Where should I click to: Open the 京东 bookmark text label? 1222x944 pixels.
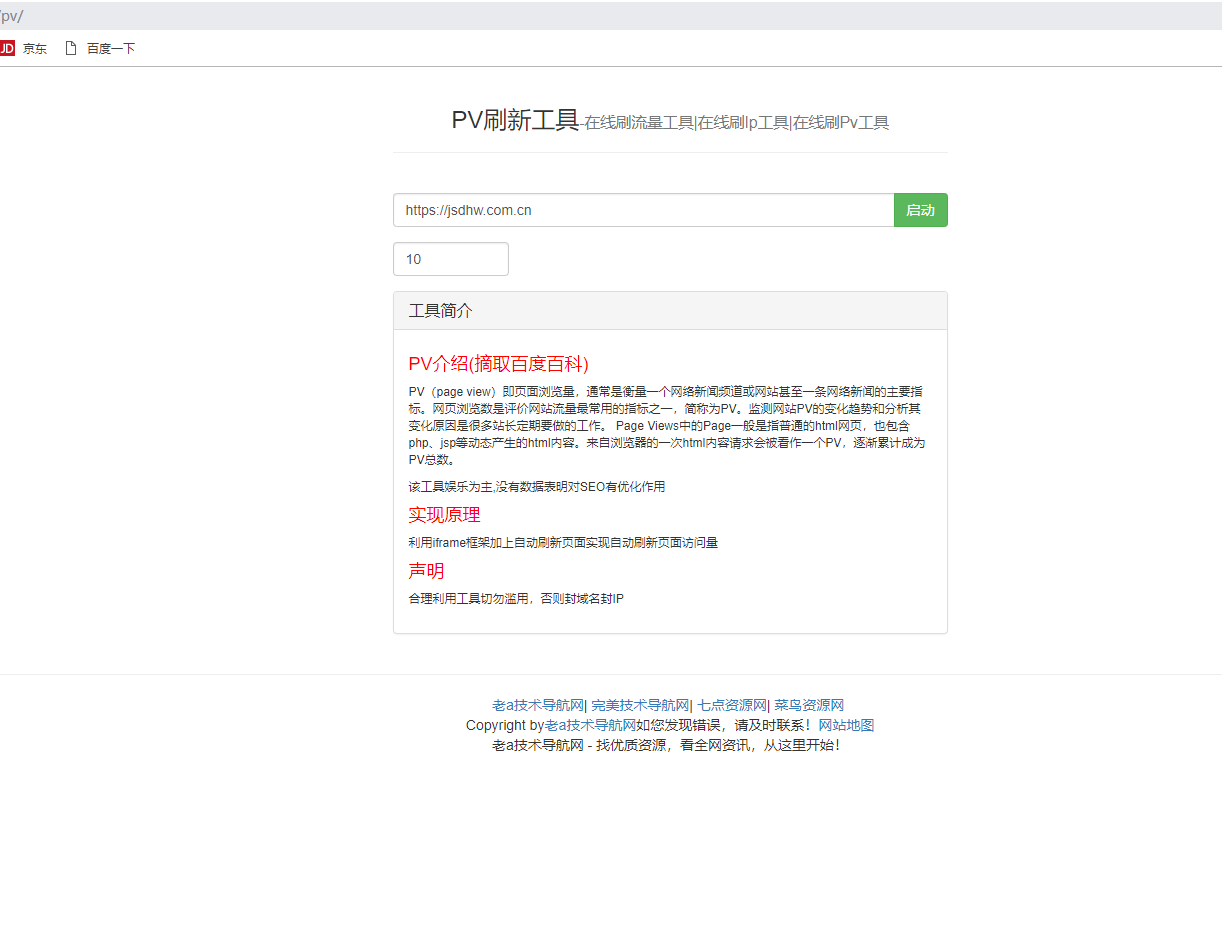coord(35,48)
